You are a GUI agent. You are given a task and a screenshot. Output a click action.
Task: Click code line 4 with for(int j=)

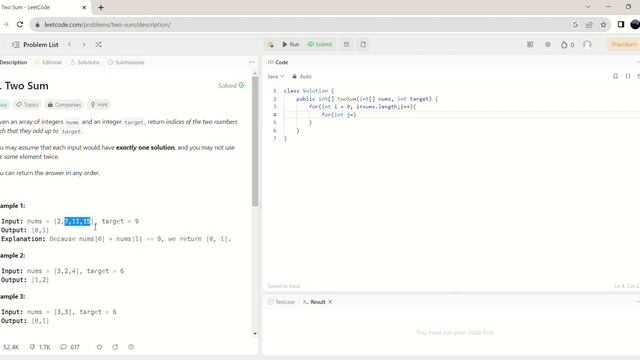[339, 115]
